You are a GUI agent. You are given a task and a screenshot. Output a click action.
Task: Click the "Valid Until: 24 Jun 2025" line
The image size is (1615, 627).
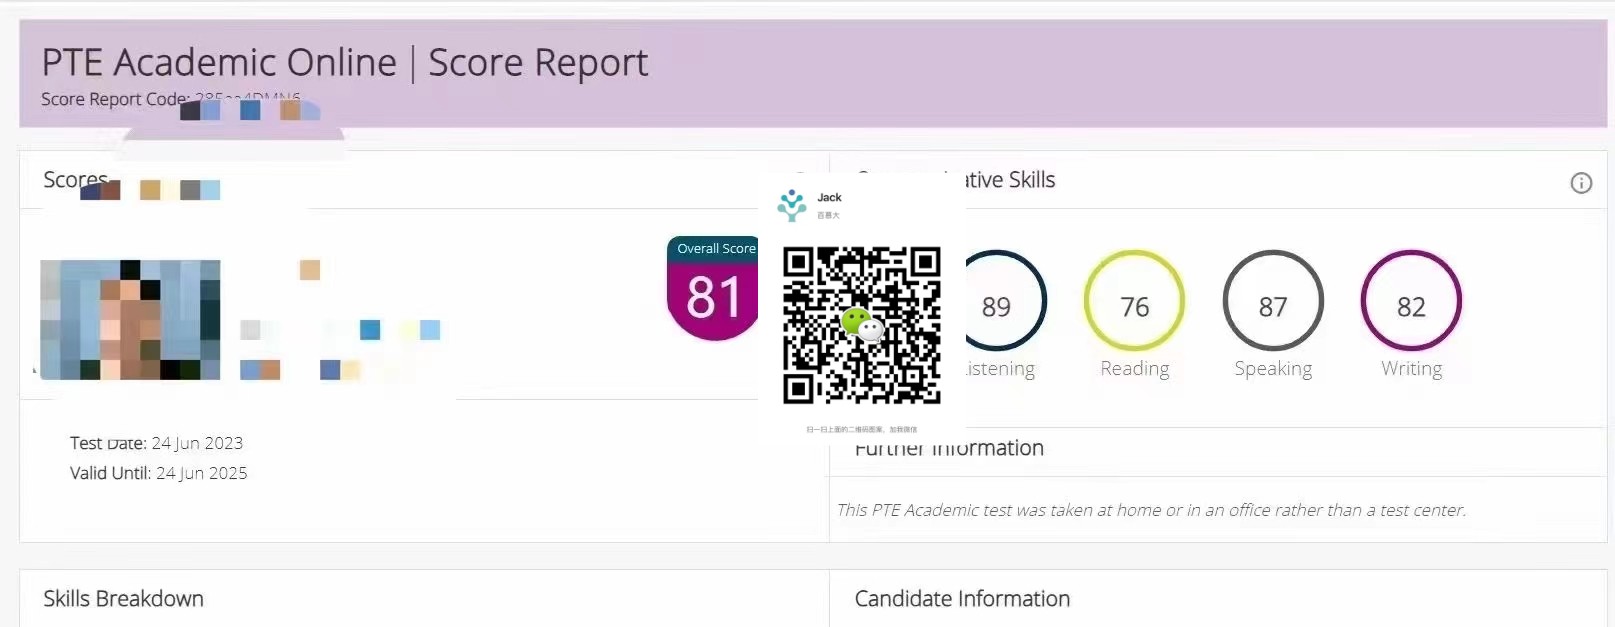pyautogui.click(x=158, y=473)
